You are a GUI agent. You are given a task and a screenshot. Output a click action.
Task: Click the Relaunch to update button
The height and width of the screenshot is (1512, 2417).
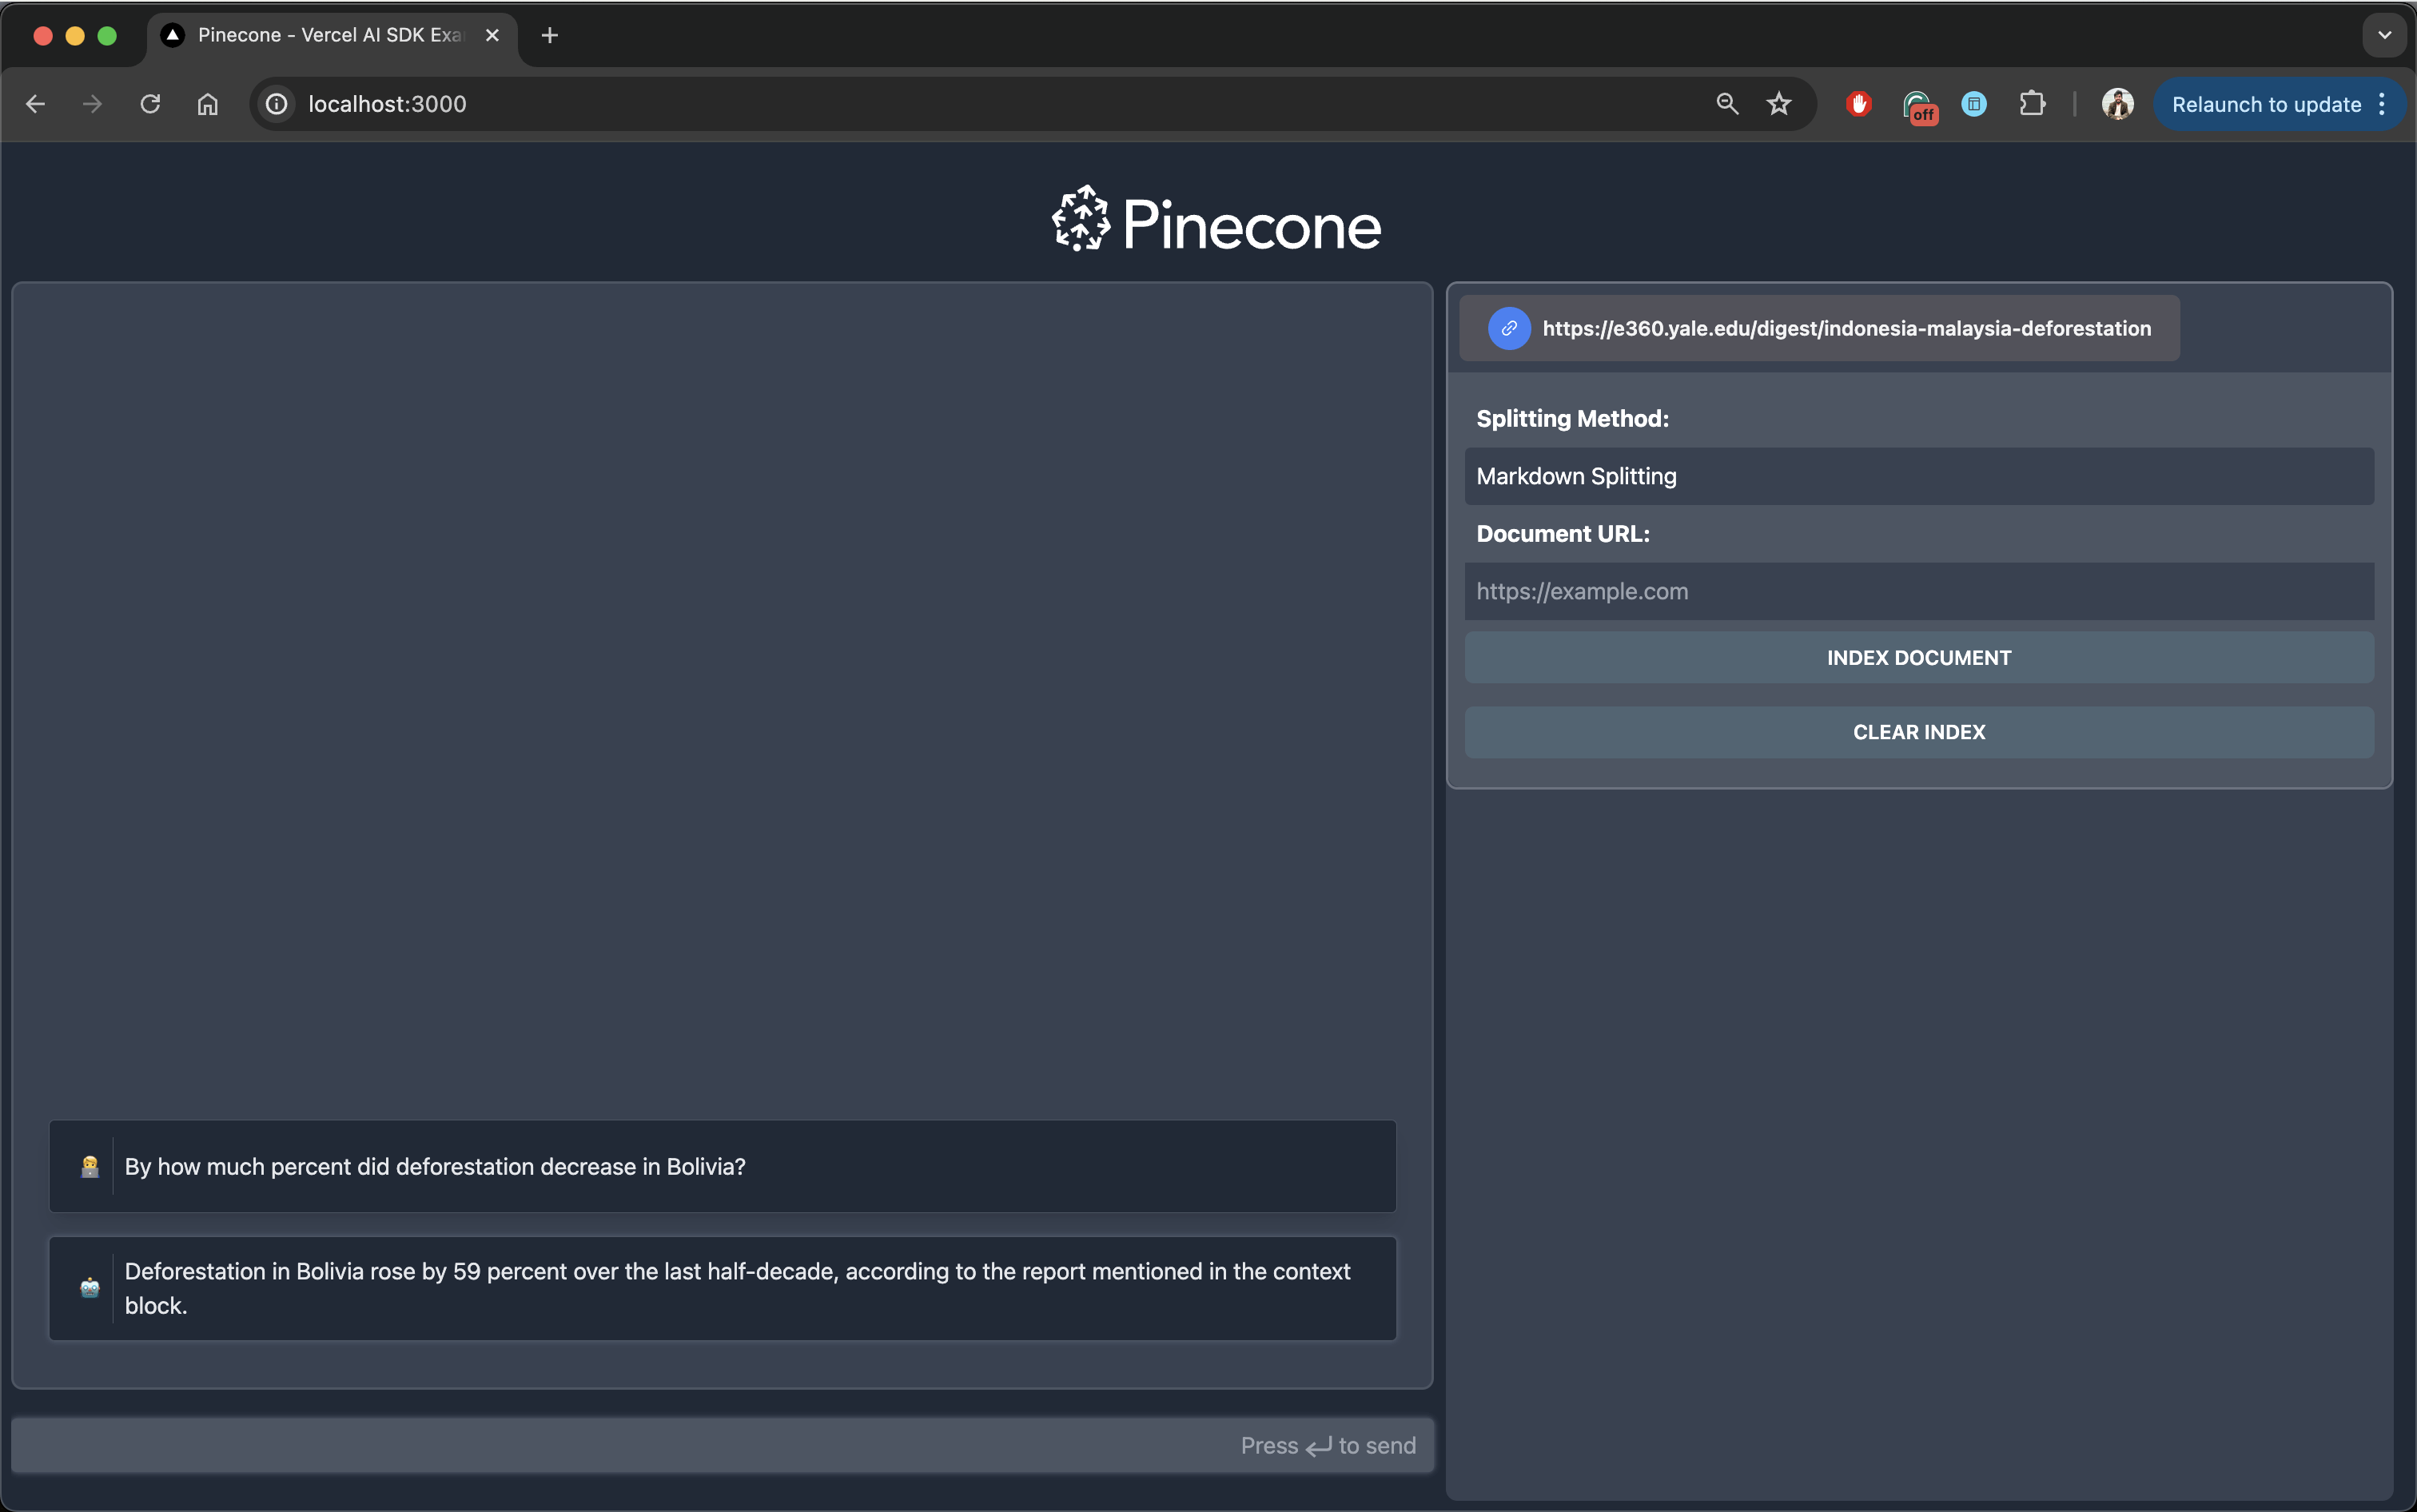2265,104
